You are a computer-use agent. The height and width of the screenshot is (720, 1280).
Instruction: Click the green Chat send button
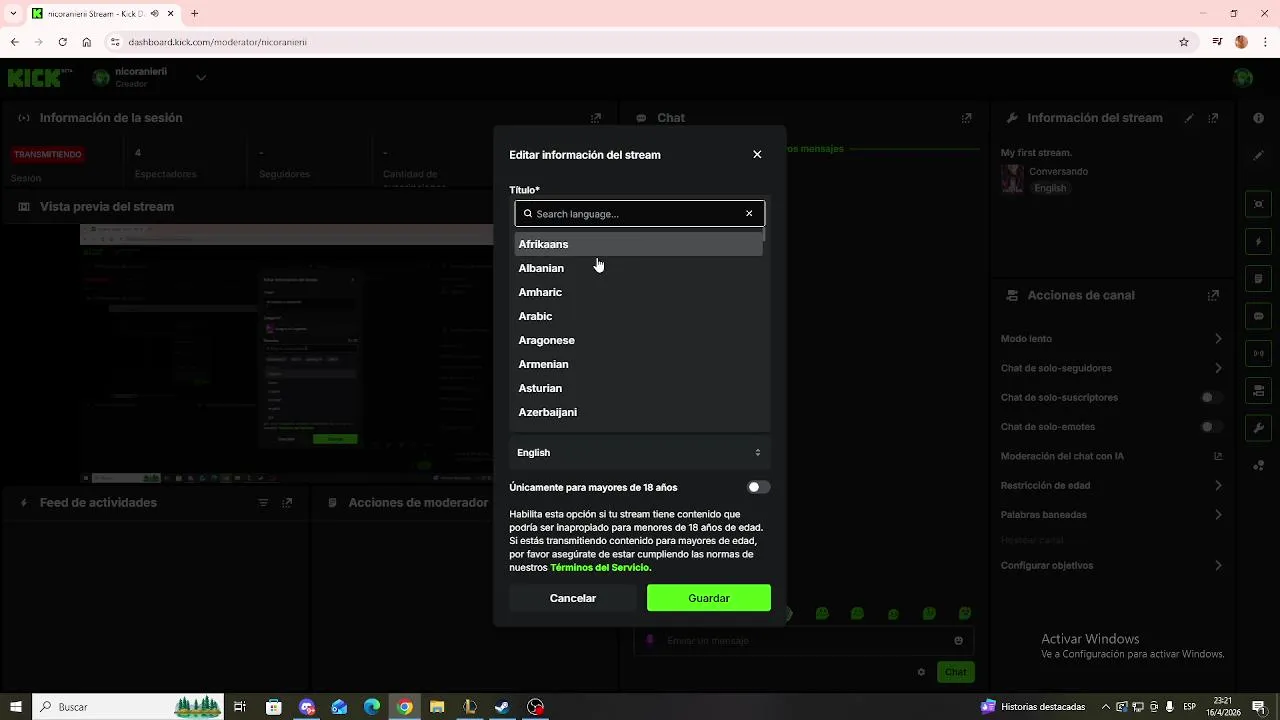click(956, 672)
